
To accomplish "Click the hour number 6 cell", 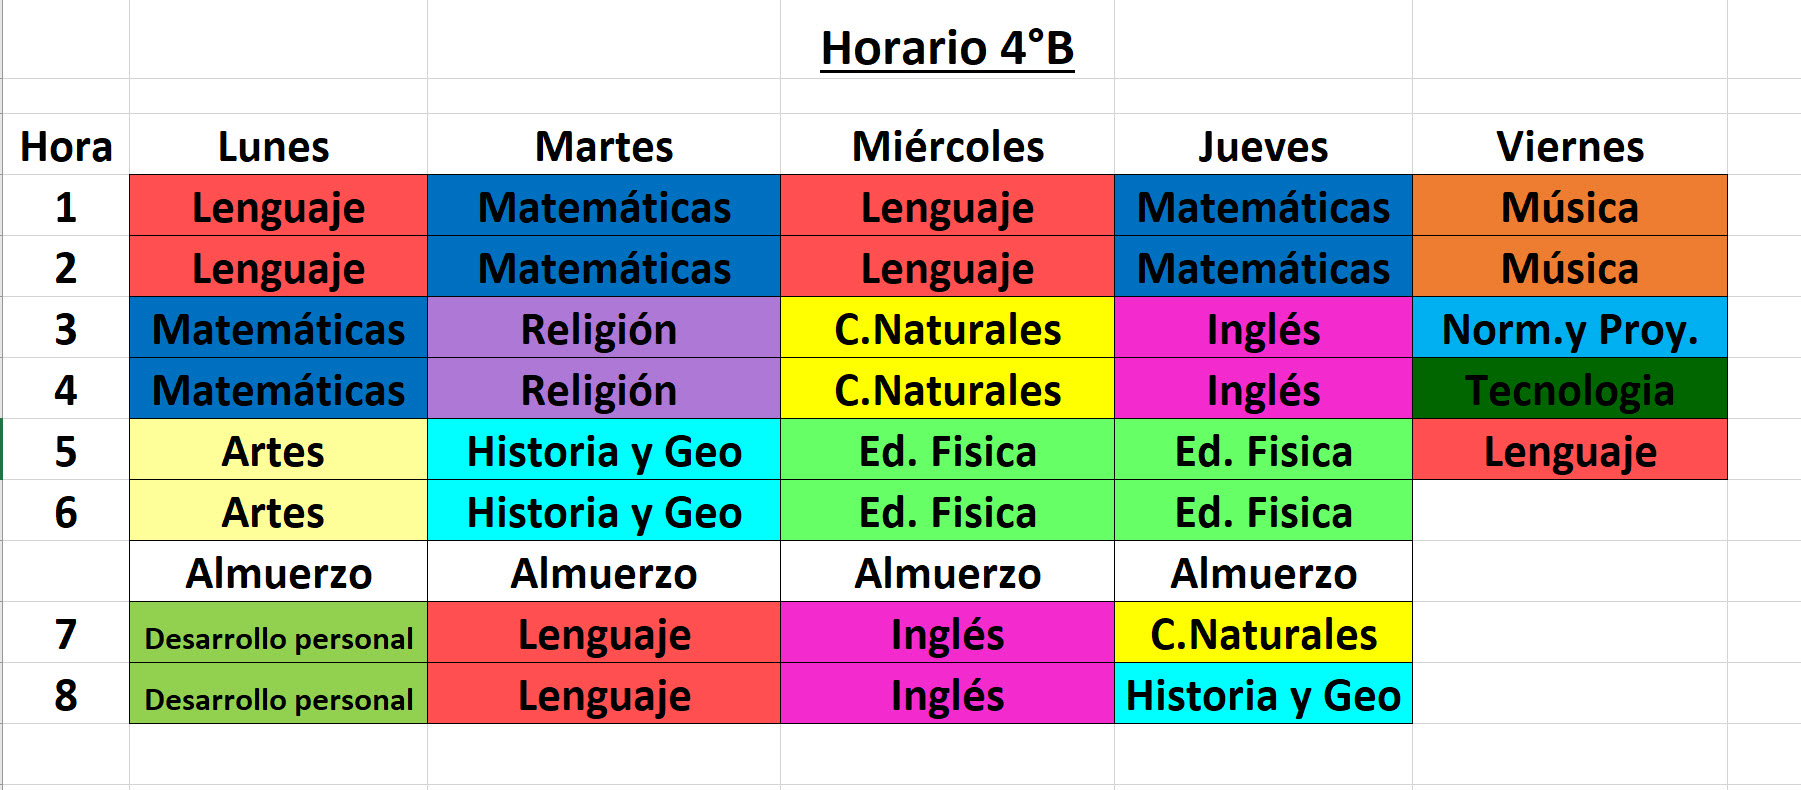I will pos(66,512).
